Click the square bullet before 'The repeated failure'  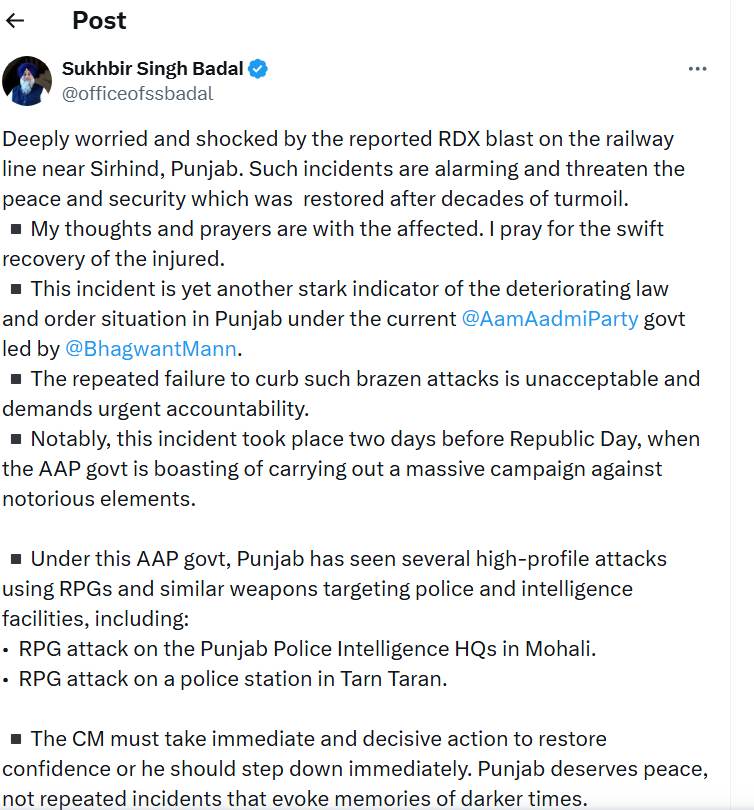coord(16,379)
